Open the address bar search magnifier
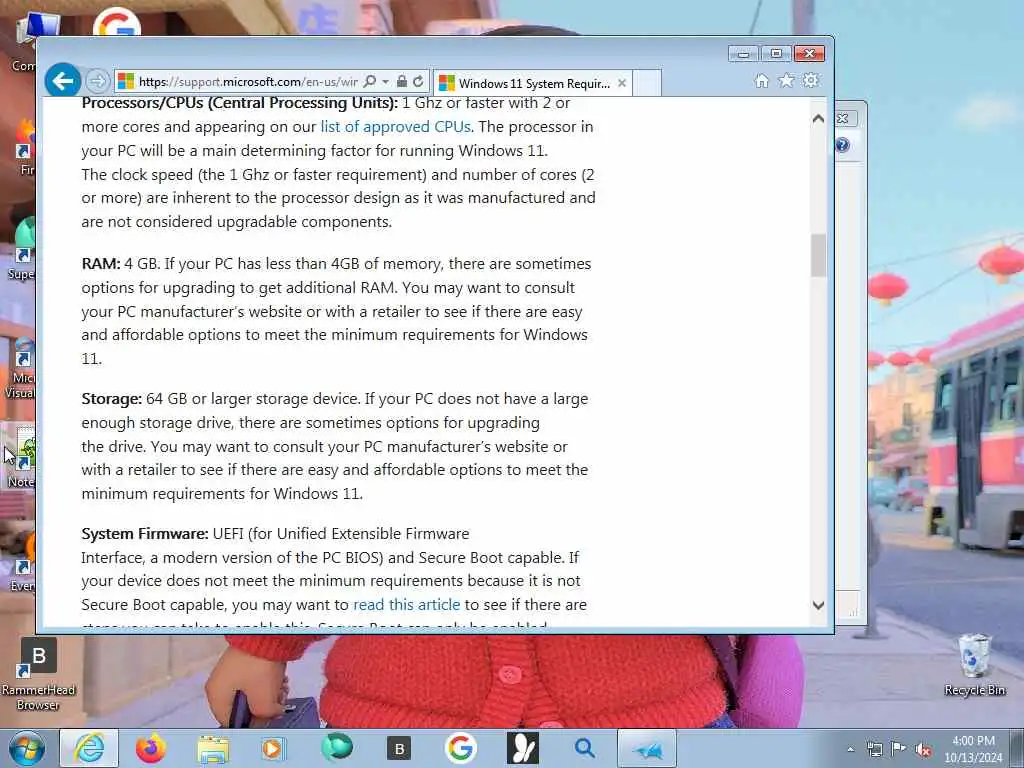Image resolution: width=1024 pixels, height=768 pixels. click(370, 81)
